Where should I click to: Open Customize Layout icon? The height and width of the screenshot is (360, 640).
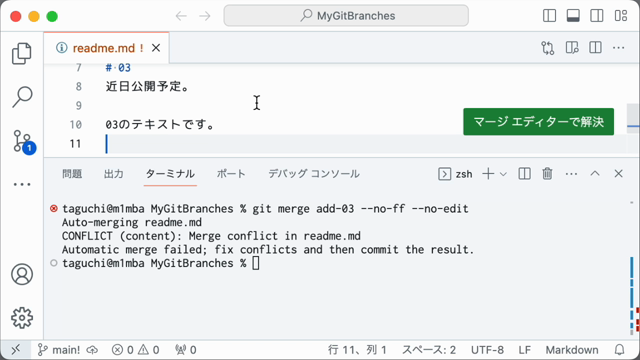[621, 16]
